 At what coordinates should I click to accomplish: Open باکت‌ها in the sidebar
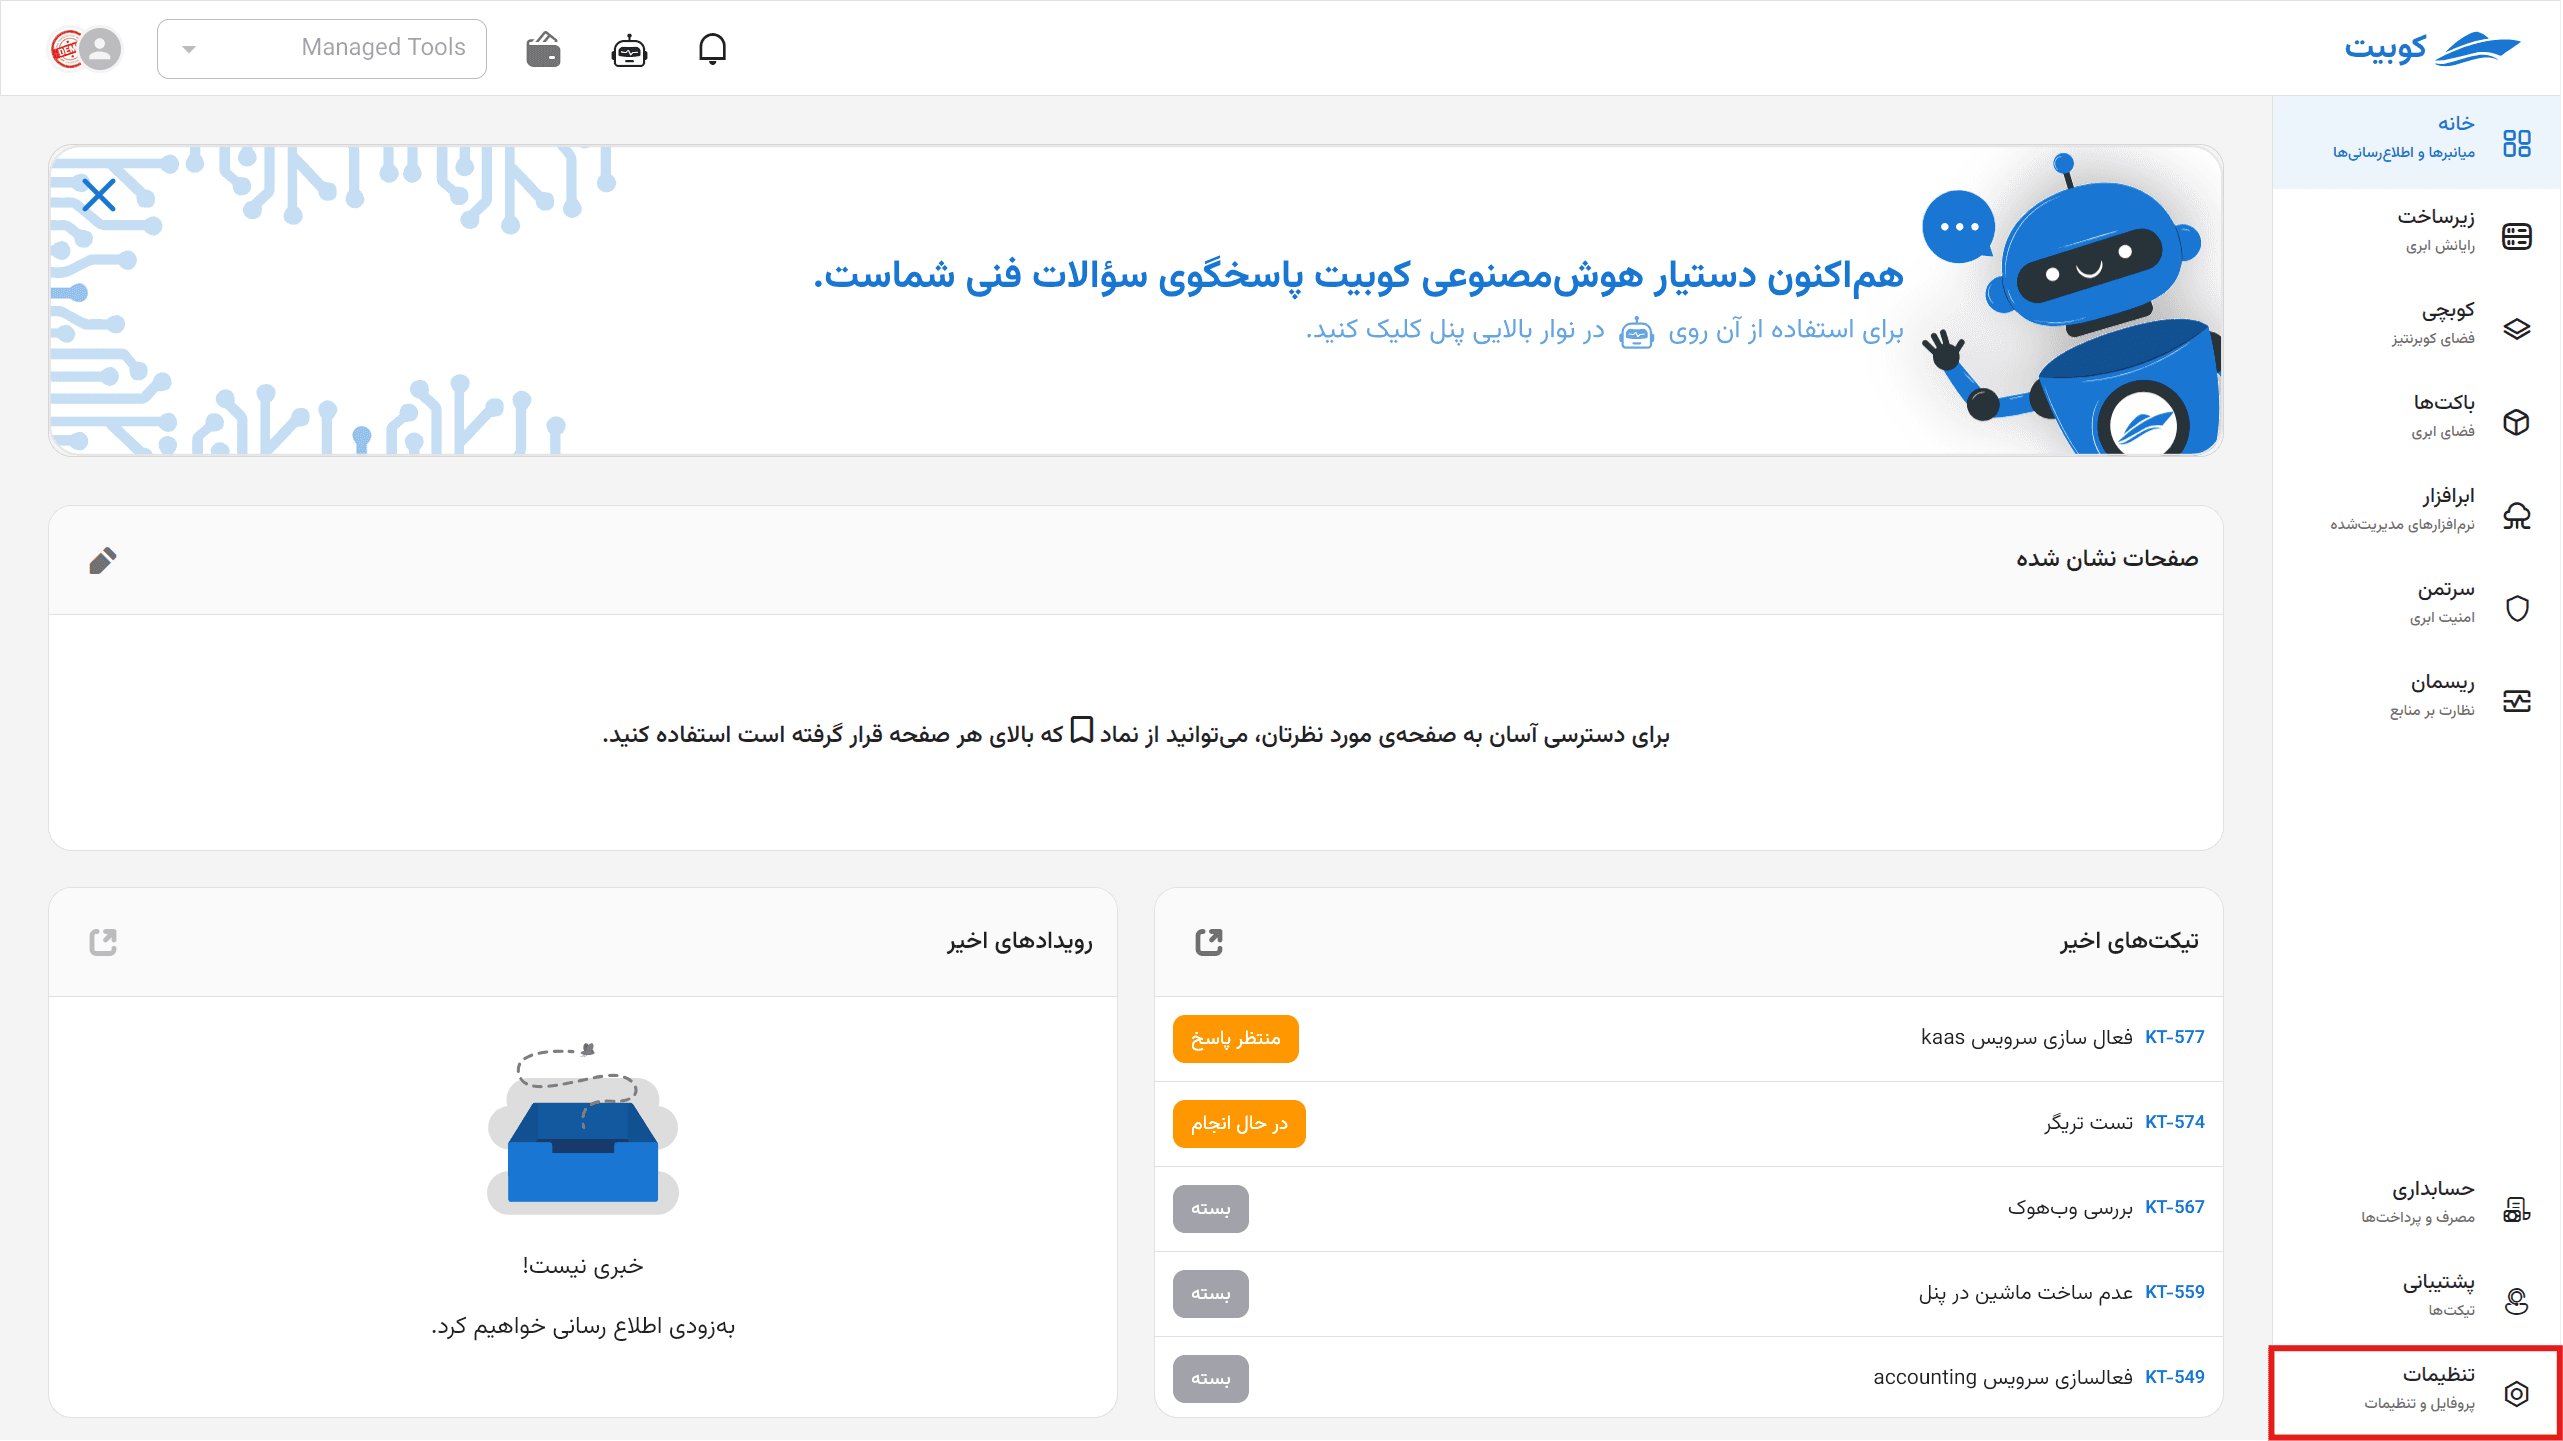coord(2416,421)
